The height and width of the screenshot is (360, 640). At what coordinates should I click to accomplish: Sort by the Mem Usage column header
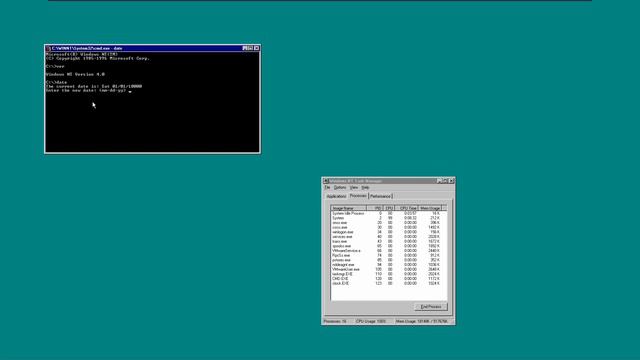click(x=430, y=208)
